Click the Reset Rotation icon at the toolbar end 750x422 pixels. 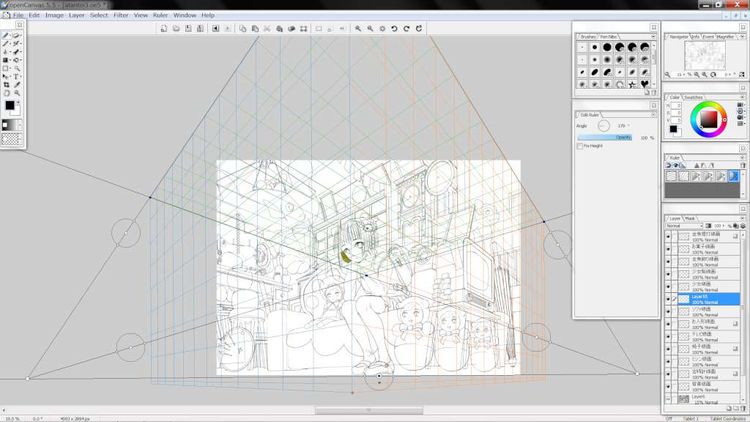(419, 29)
